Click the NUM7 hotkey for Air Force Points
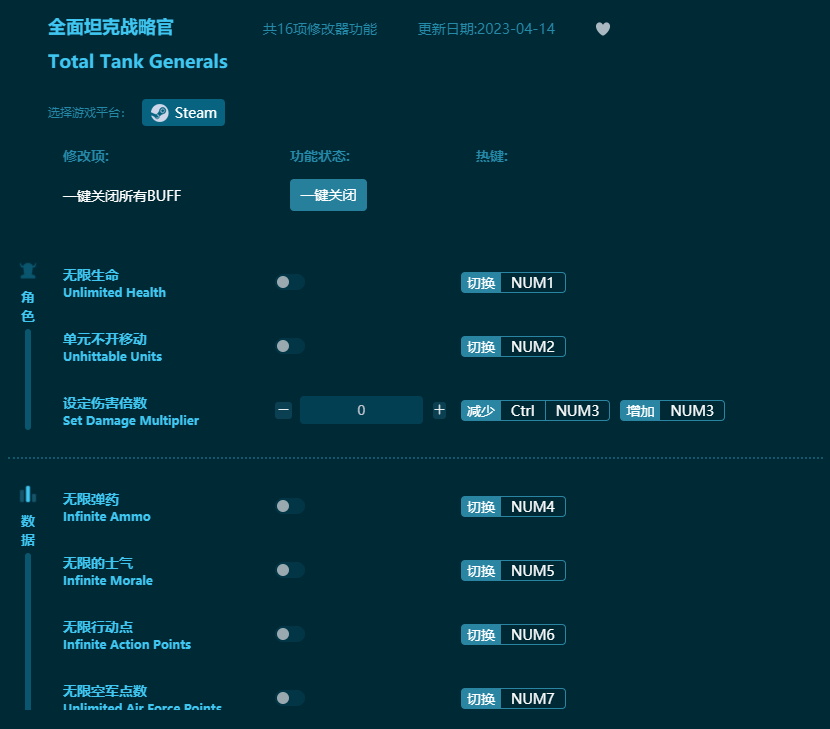Screen dimensions: 830x729 pos(513,698)
